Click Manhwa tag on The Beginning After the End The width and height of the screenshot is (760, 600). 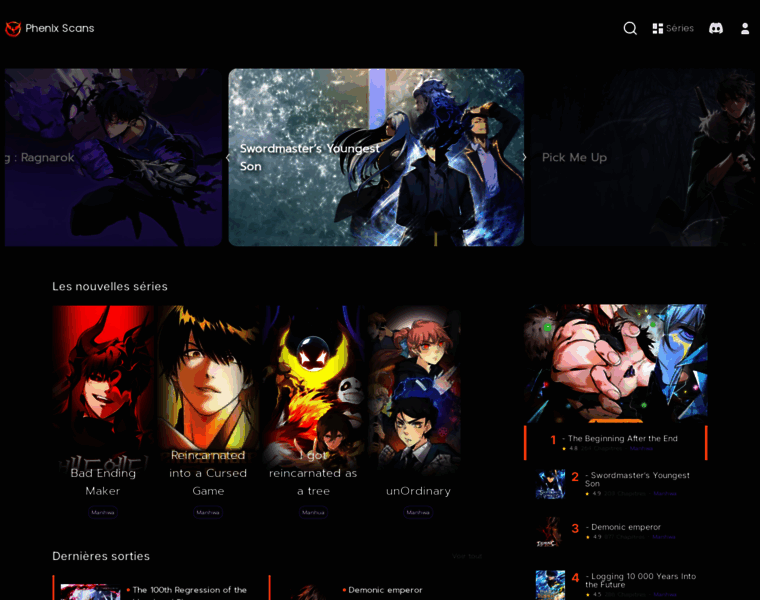pyautogui.click(x=641, y=449)
